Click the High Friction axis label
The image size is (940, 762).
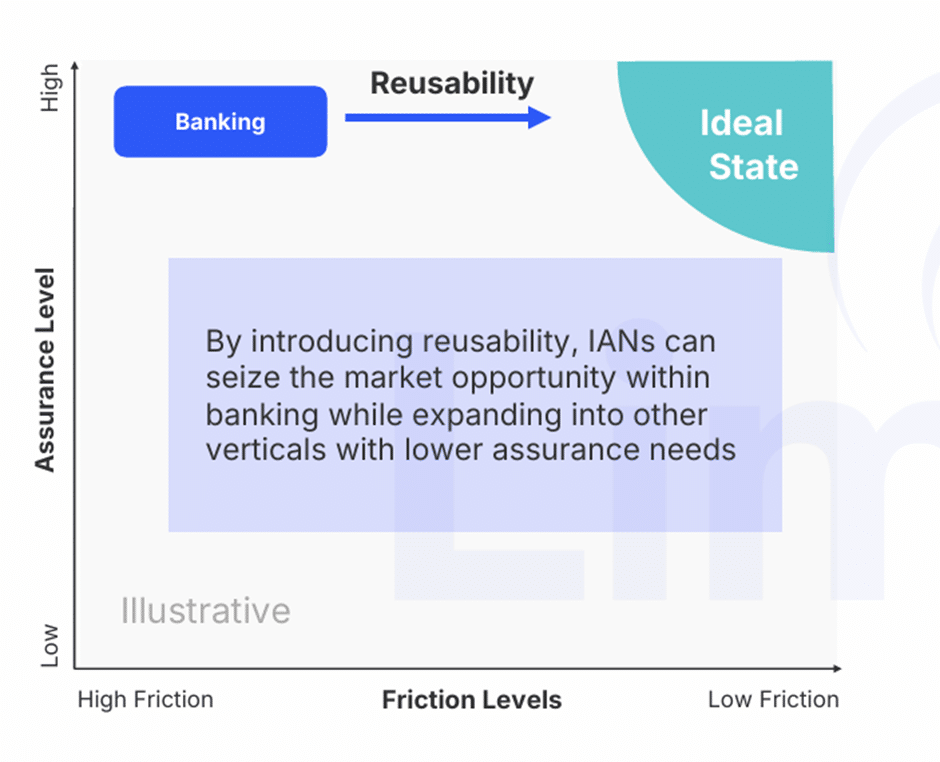pos(146,700)
